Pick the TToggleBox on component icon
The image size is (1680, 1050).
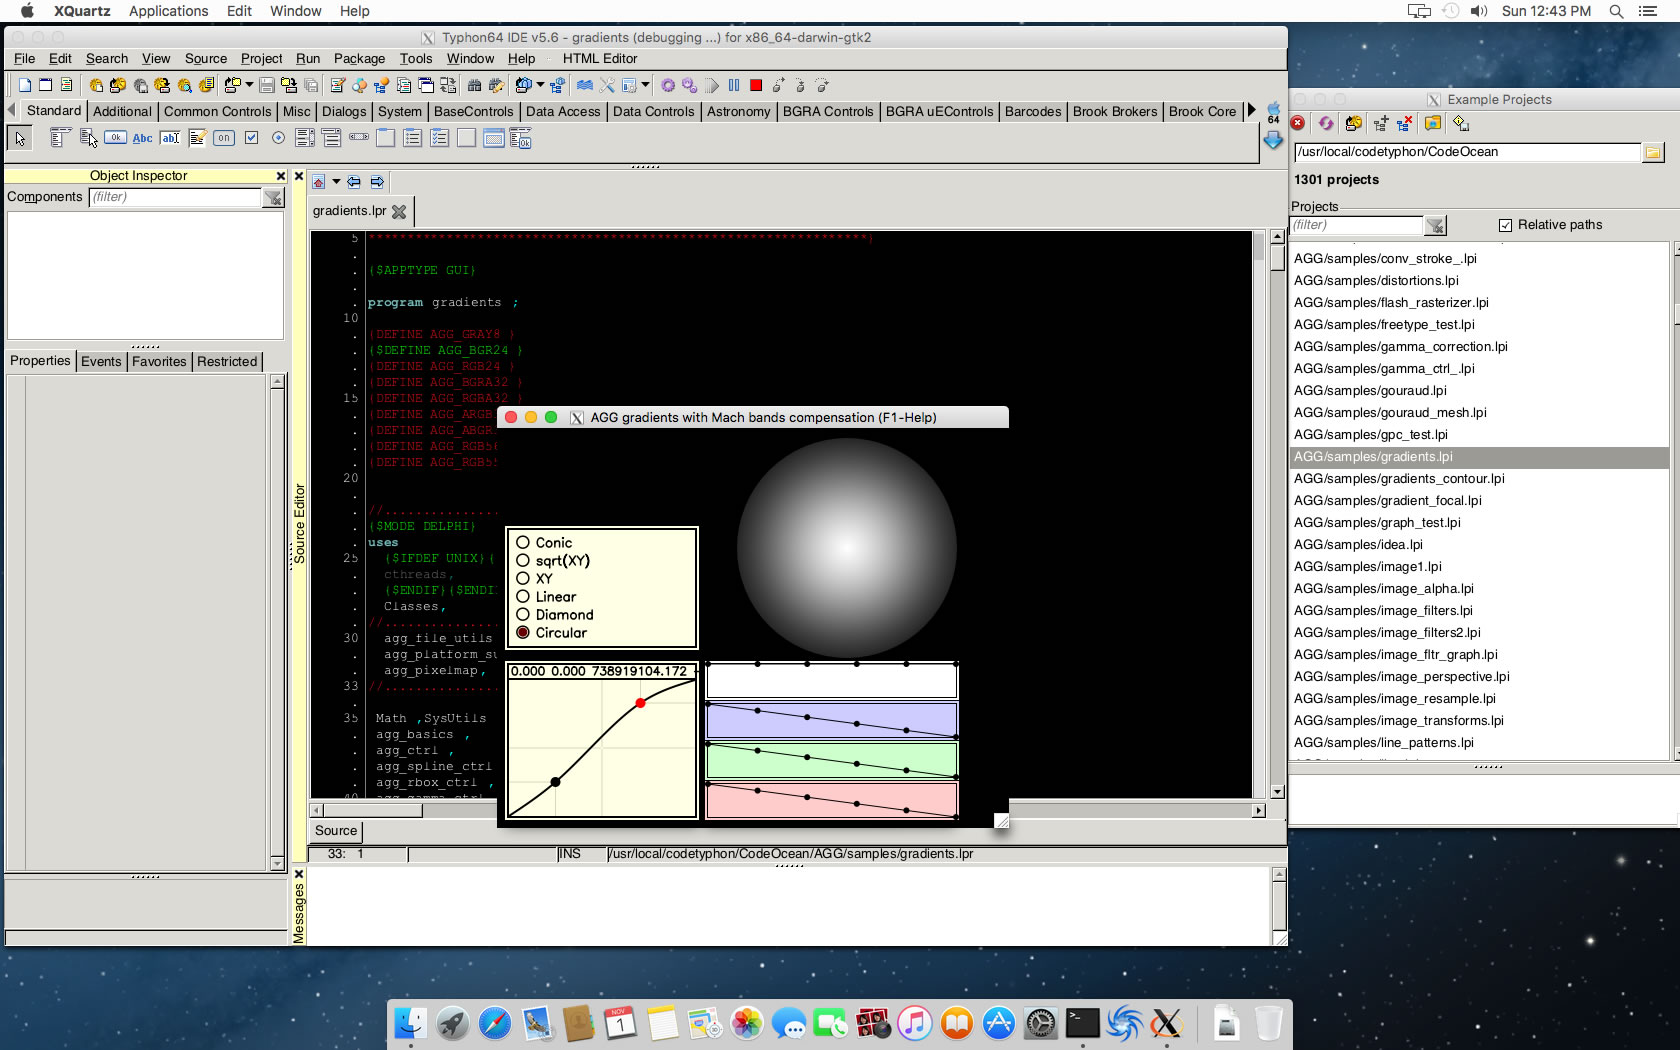[224, 138]
